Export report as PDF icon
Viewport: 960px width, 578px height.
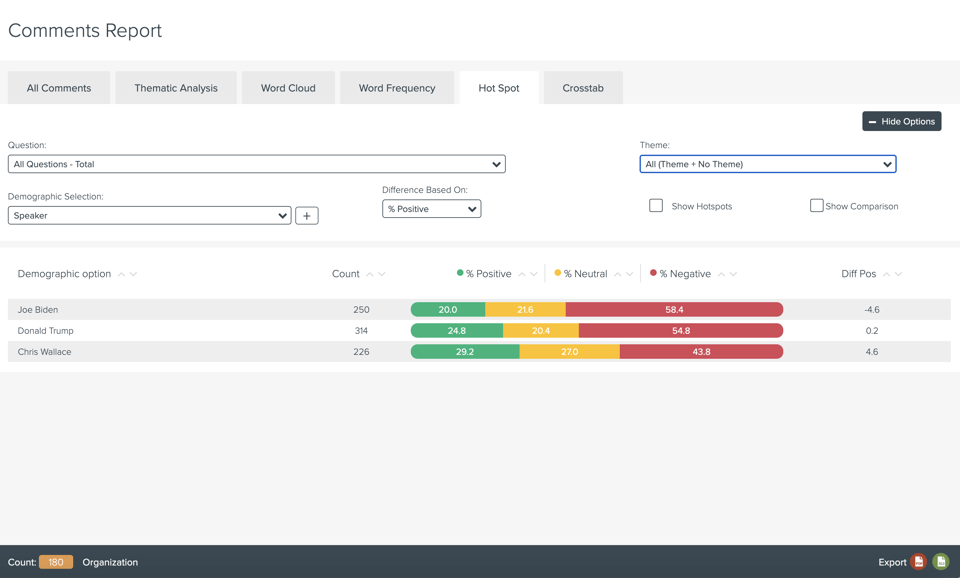tap(918, 561)
